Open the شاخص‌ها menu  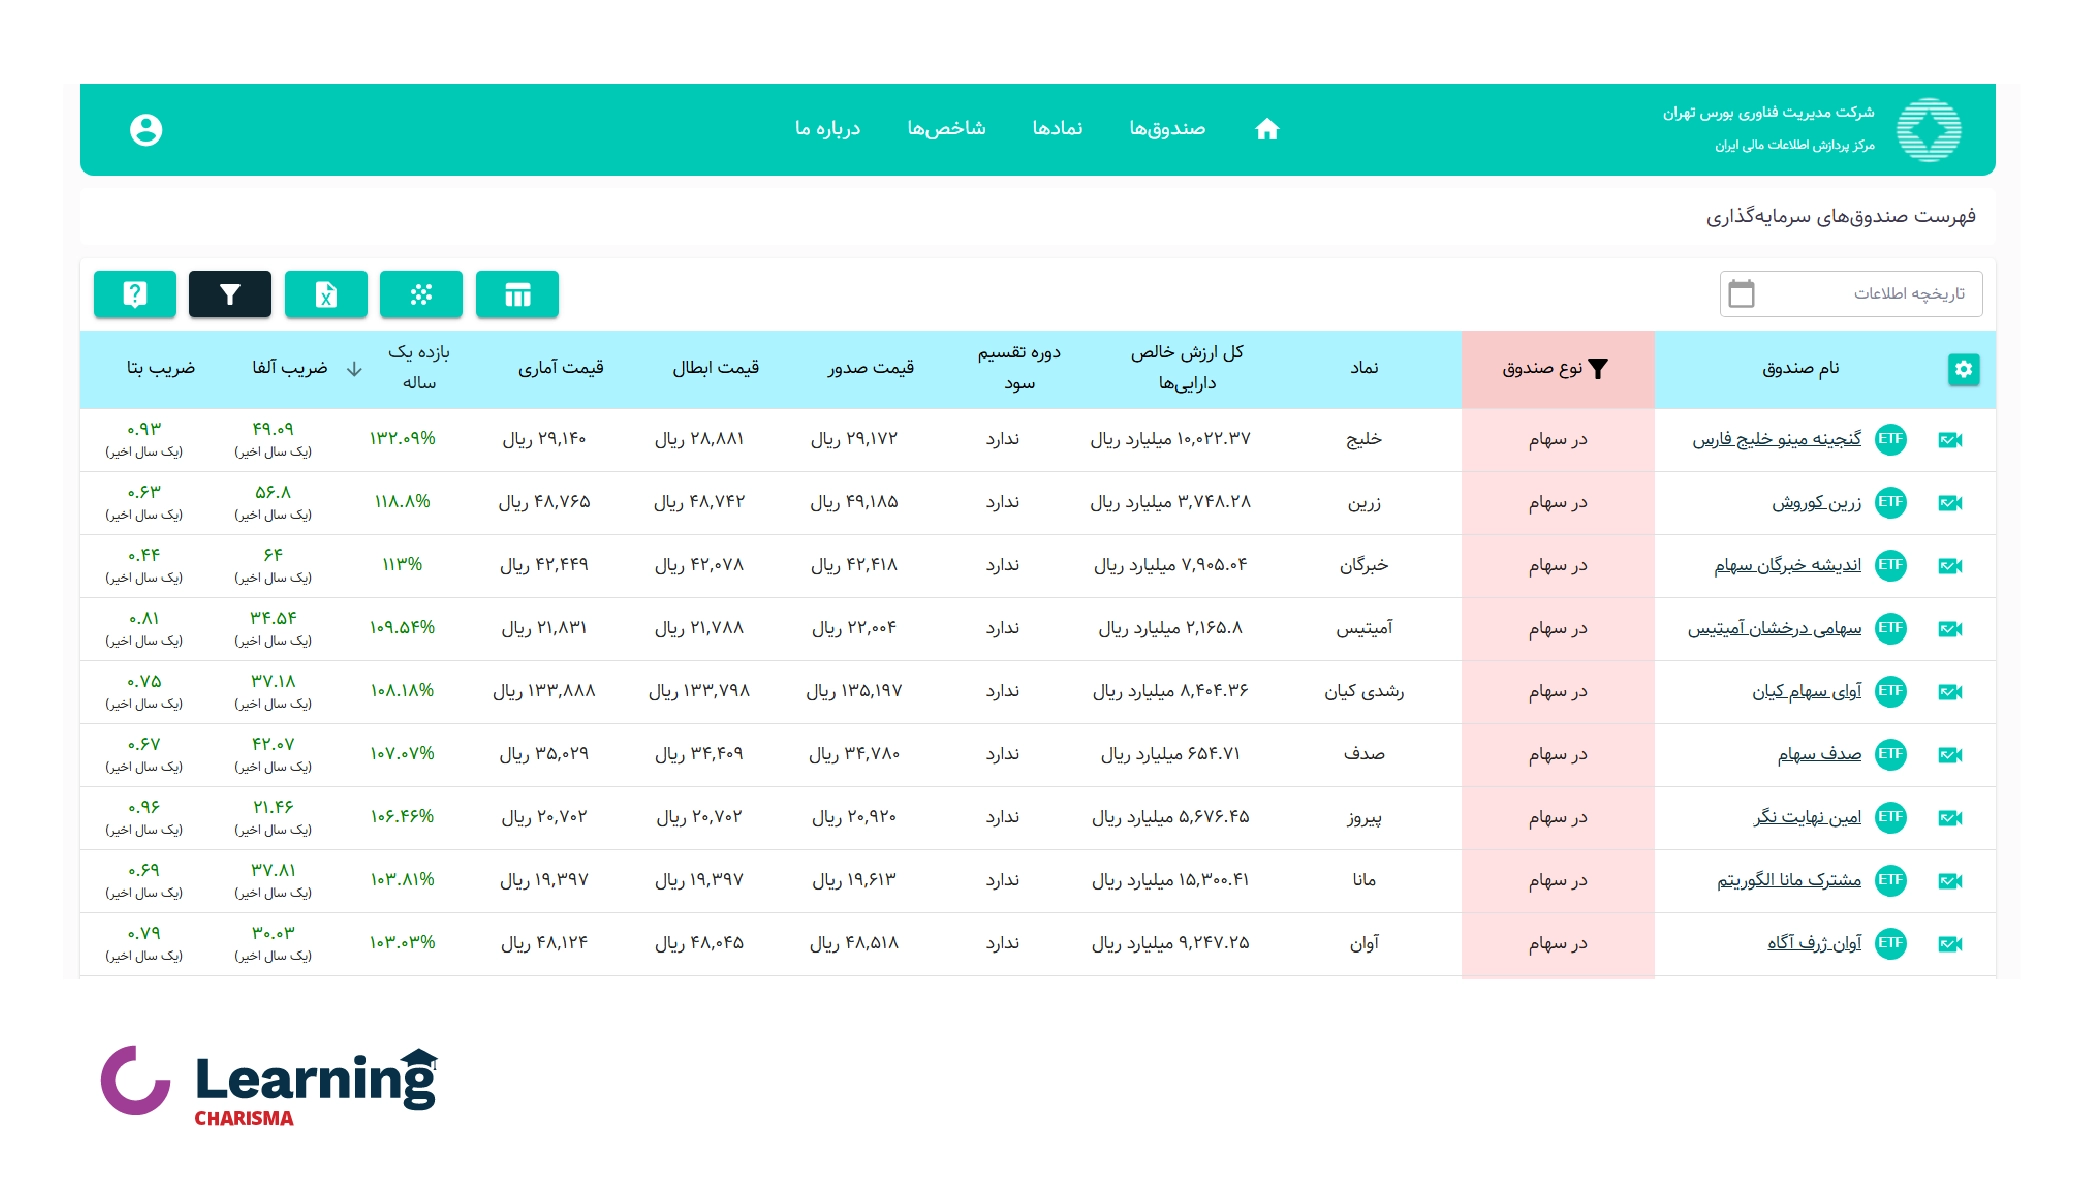946,129
